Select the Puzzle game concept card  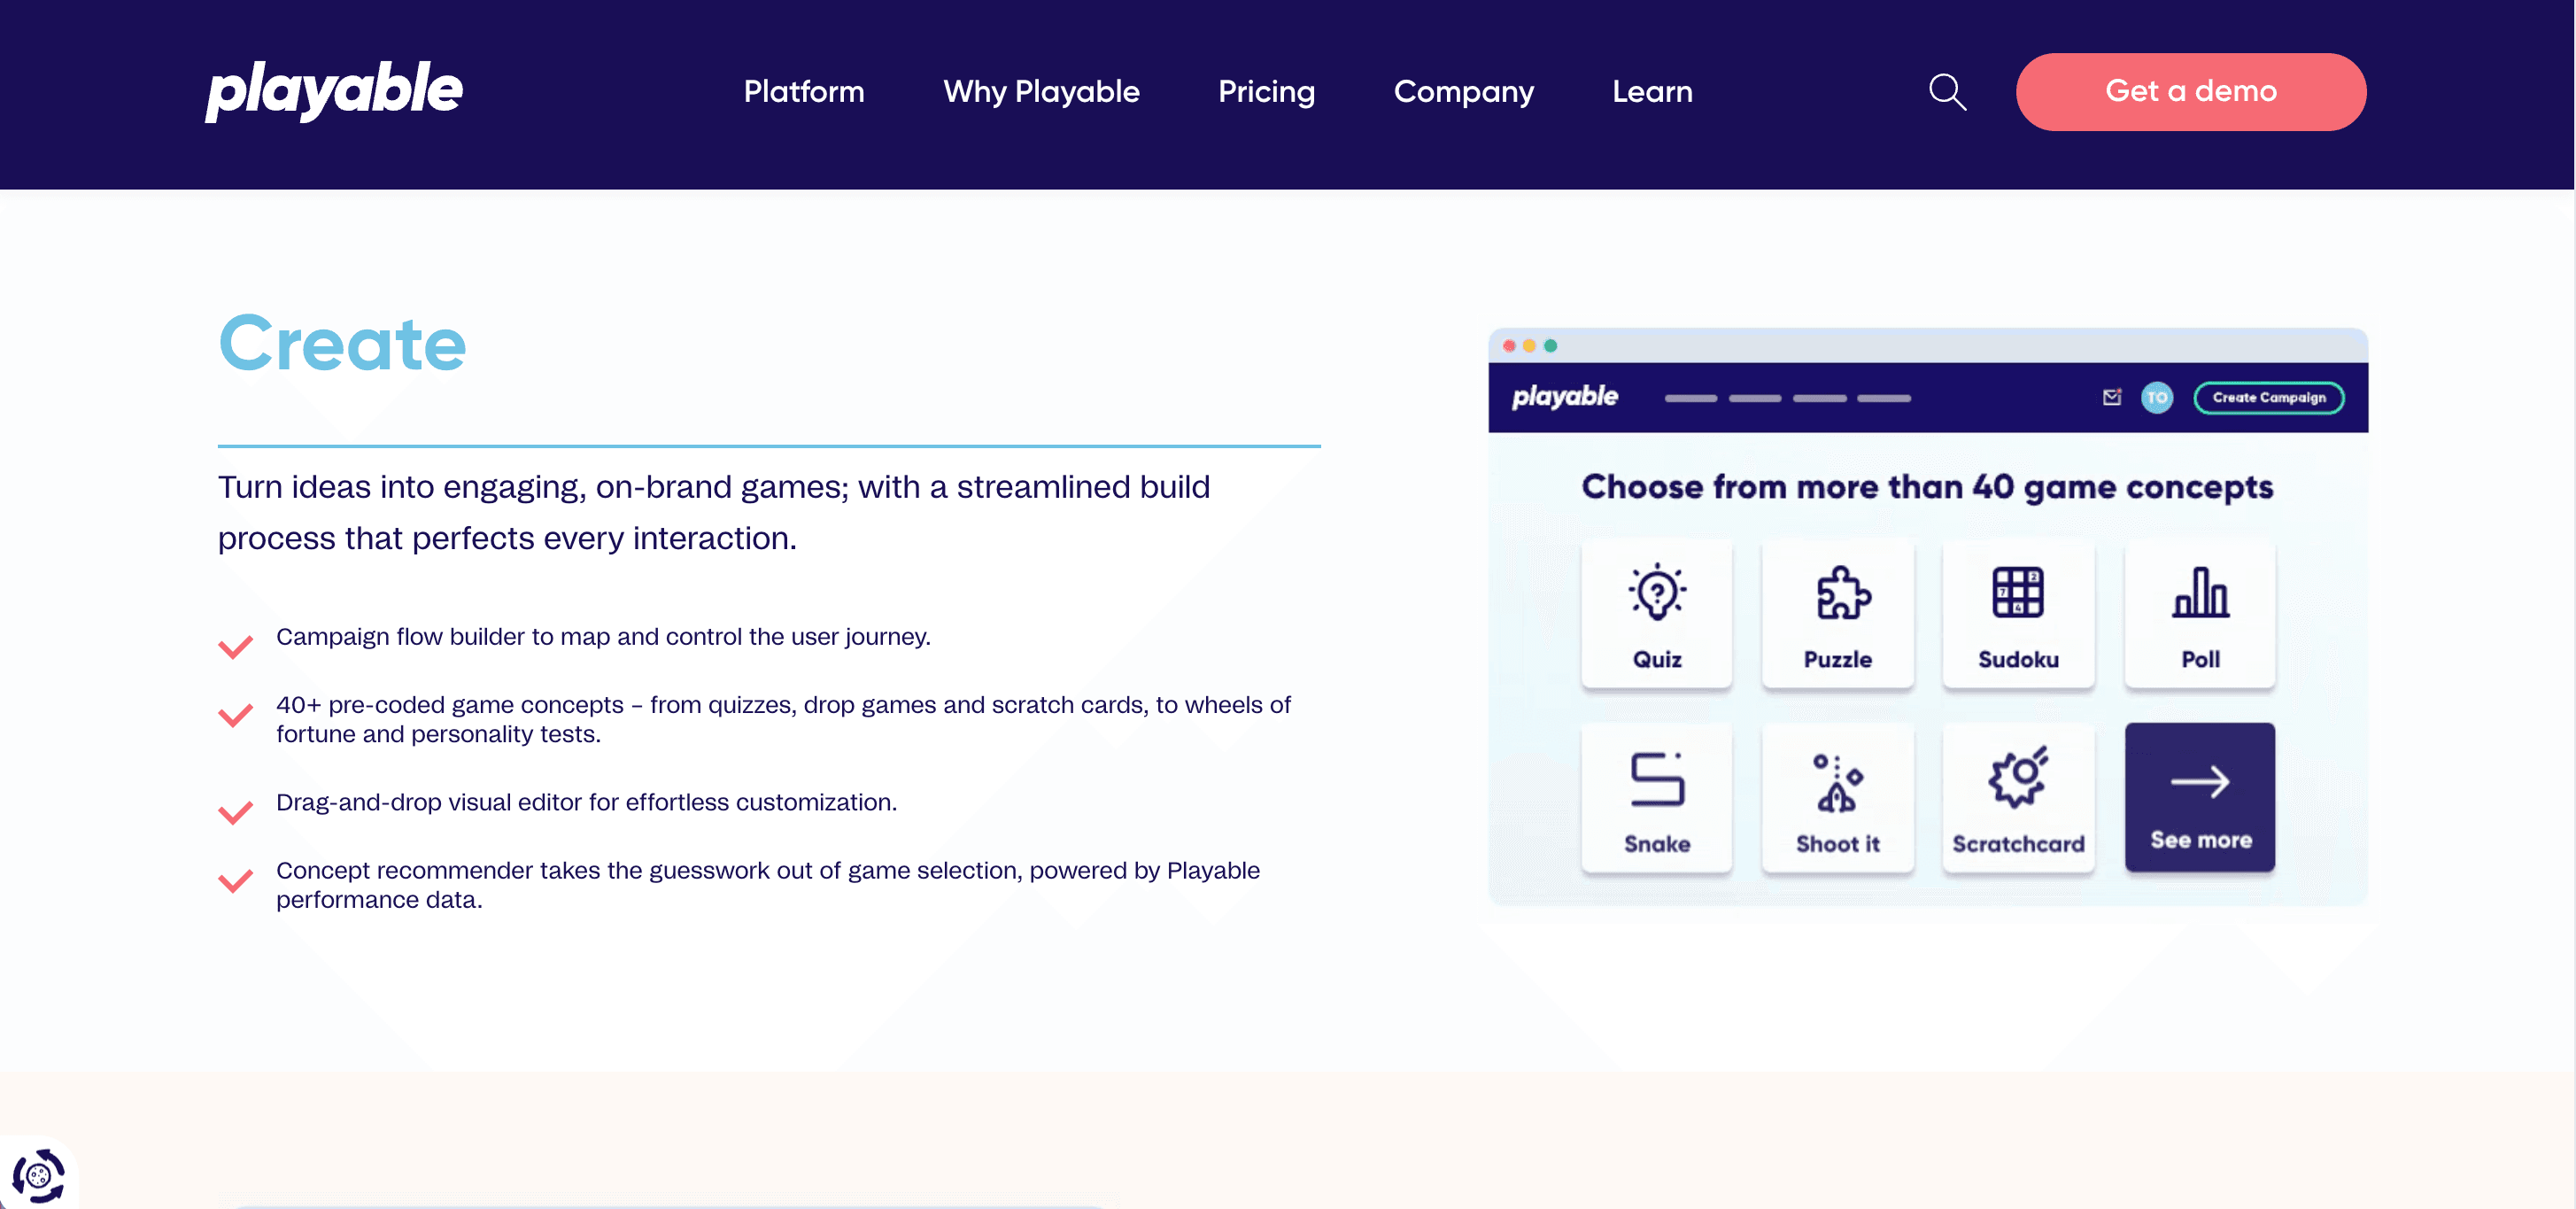pyautogui.click(x=1837, y=615)
